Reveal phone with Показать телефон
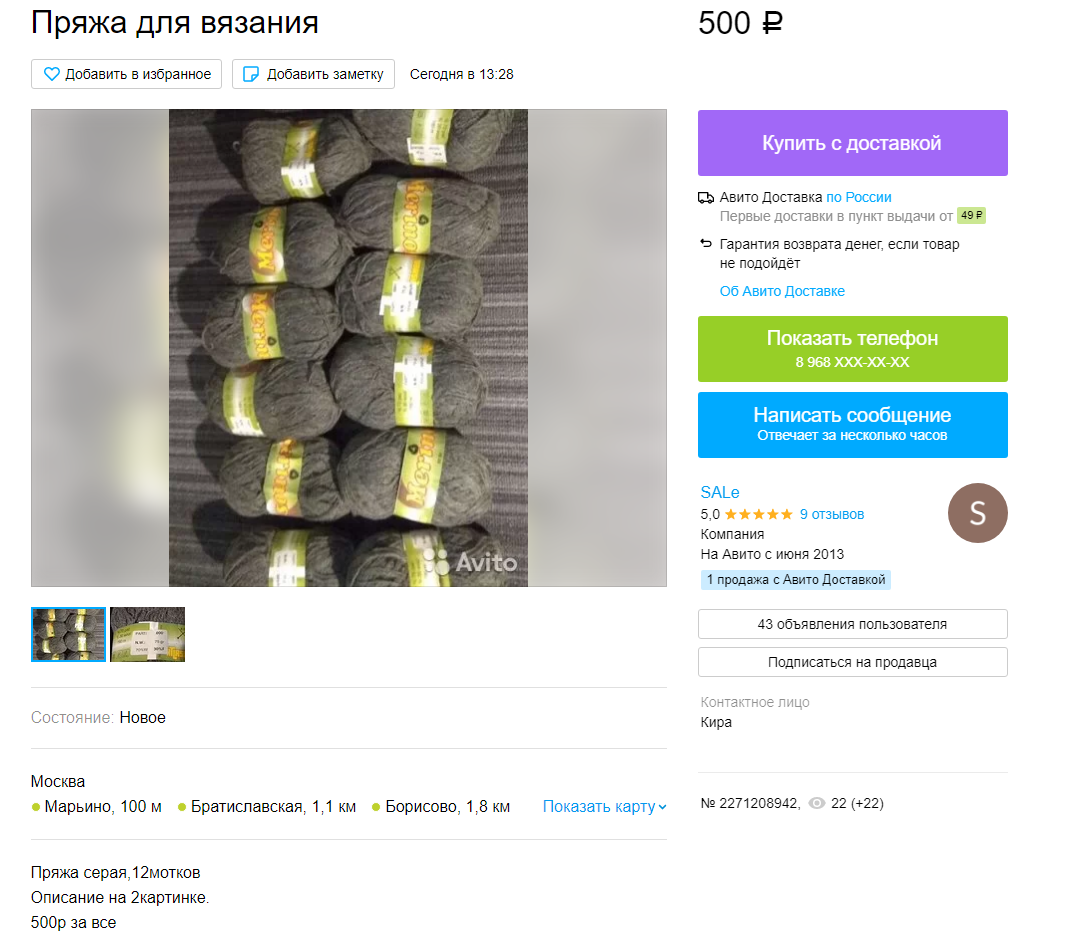This screenshot has width=1080, height=932. tap(852, 349)
